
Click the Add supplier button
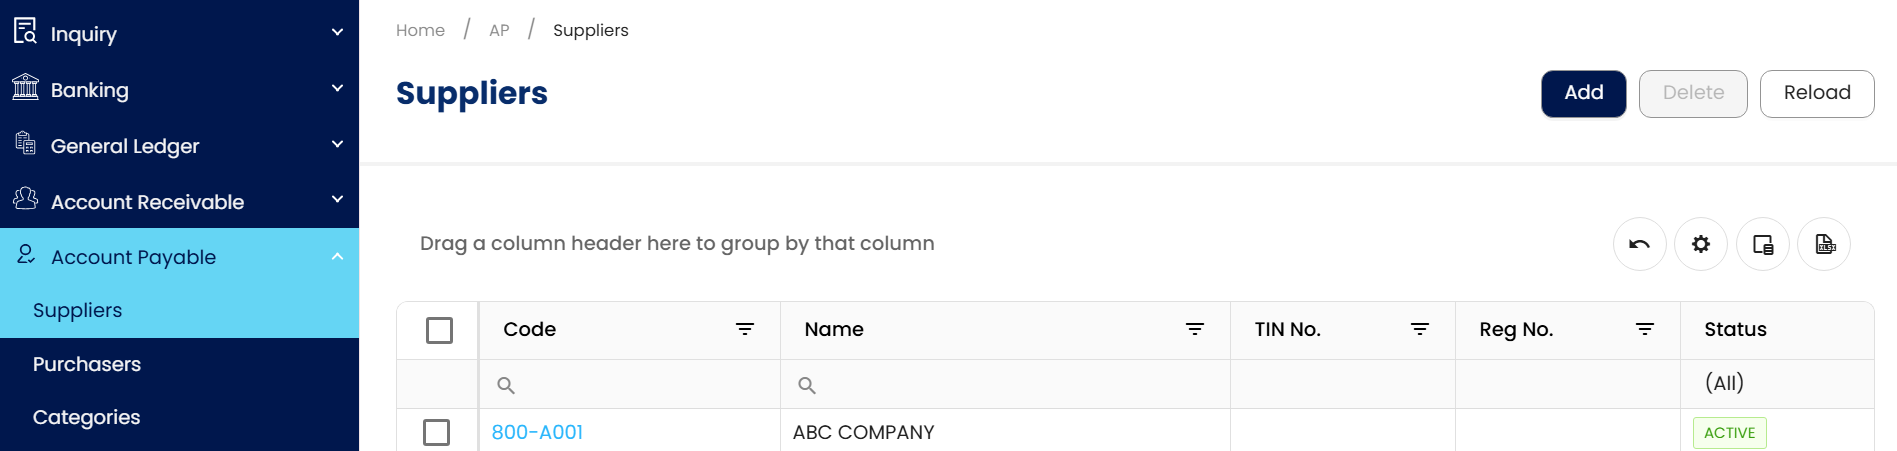(1583, 93)
